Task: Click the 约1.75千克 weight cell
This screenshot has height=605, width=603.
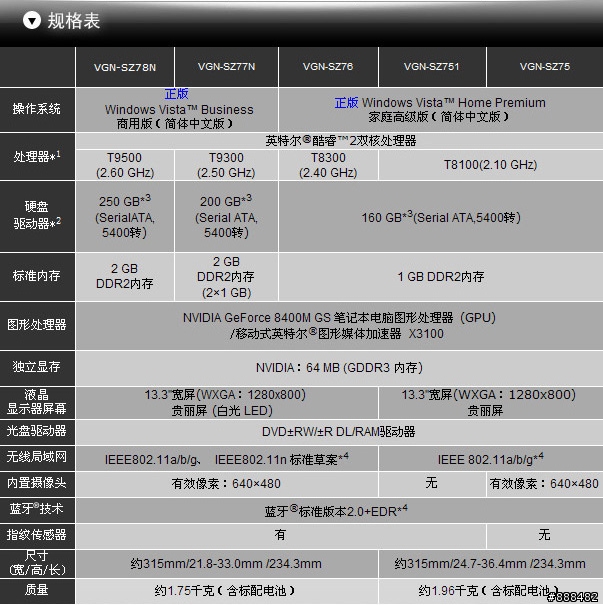Action: tap(227, 591)
